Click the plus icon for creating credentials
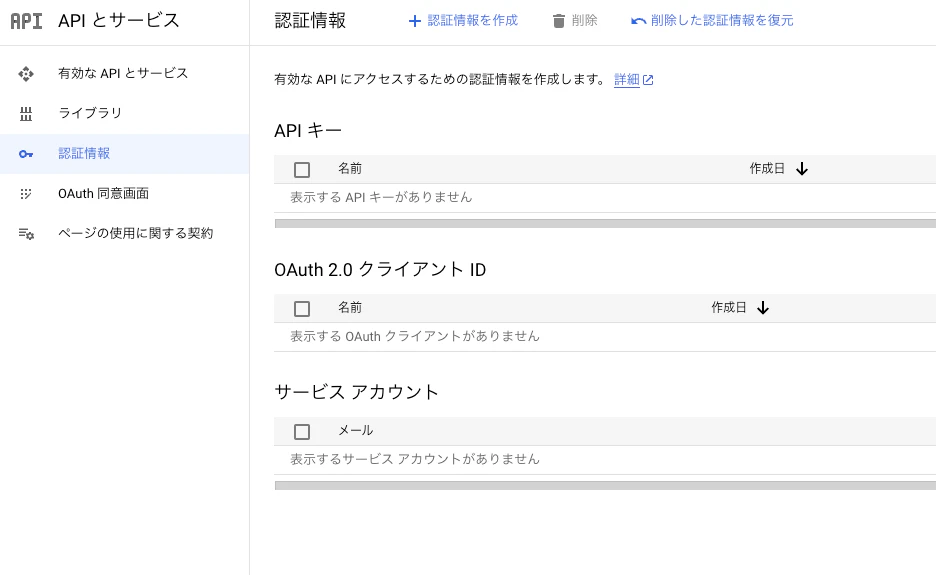The height and width of the screenshot is (575, 936). (414, 21)
